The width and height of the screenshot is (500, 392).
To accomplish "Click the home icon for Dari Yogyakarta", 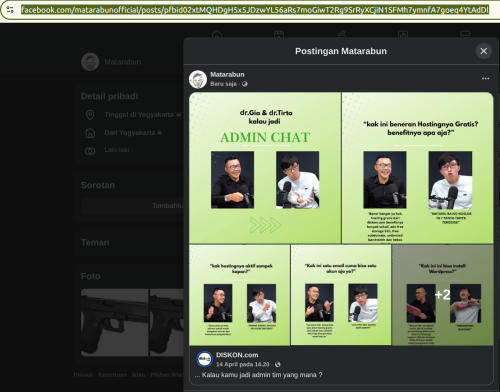I will 90,133.
